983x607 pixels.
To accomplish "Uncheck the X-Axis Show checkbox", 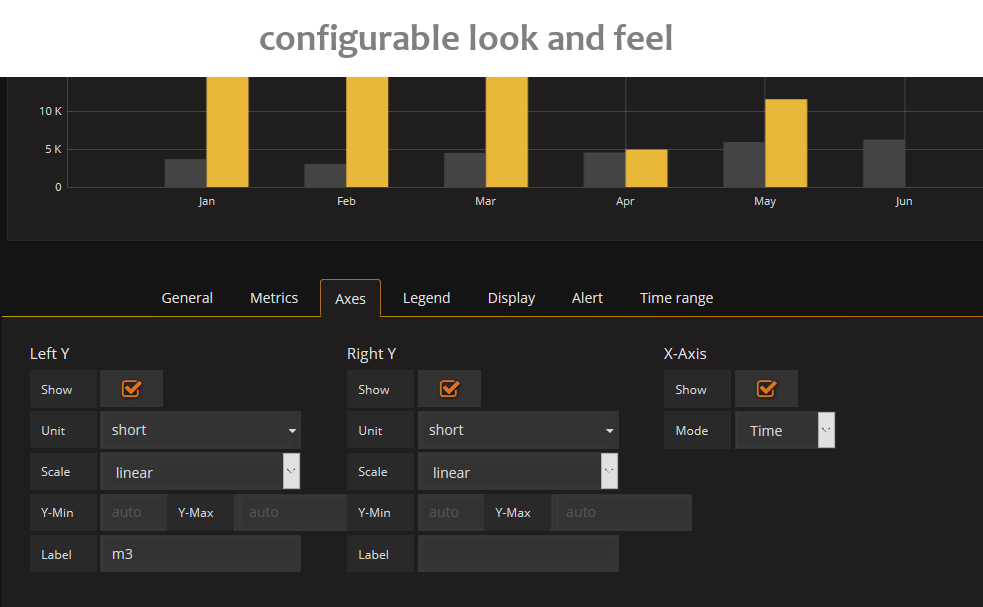I will [x=766, y=389].
